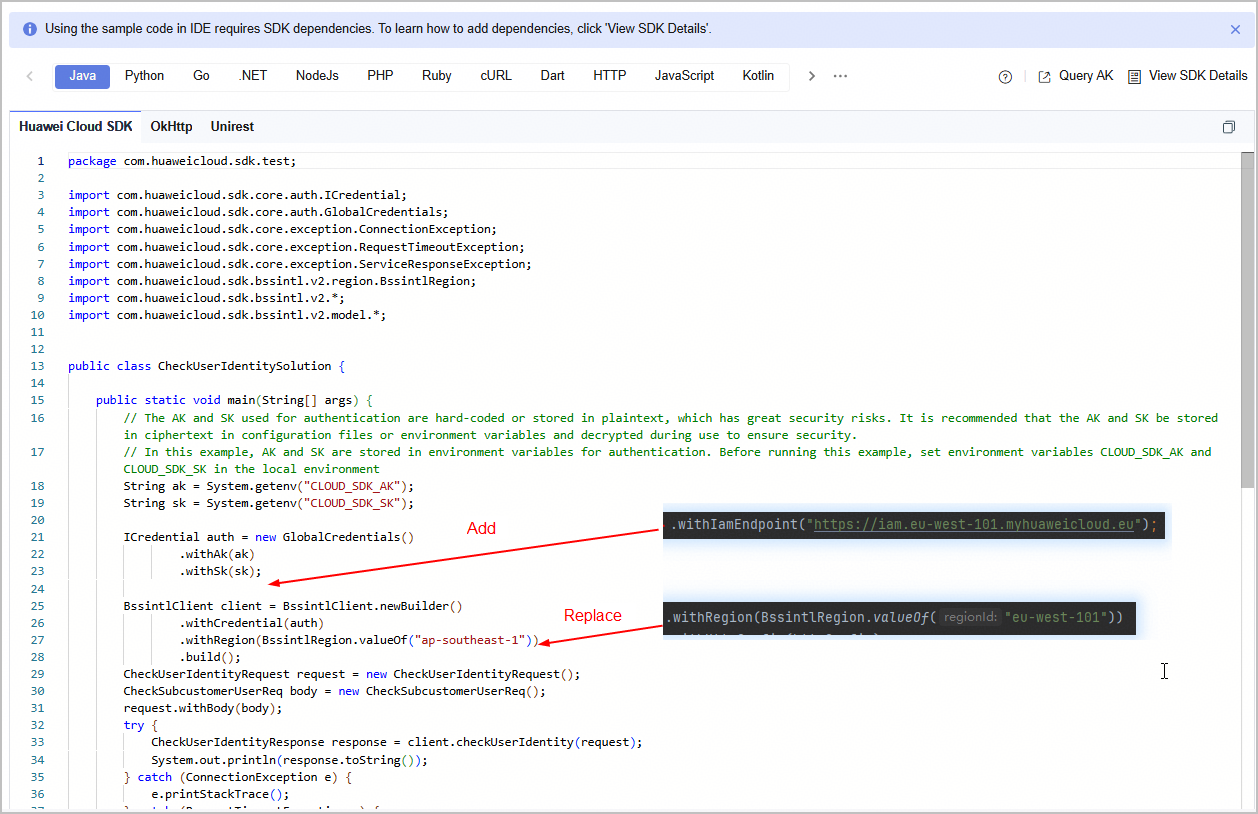Screen dimensions: 1258x814
Task: Close the SDK dependencies info banner
Action: point(1235,29)
